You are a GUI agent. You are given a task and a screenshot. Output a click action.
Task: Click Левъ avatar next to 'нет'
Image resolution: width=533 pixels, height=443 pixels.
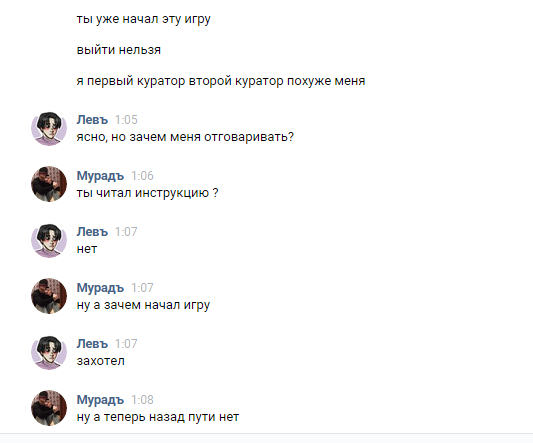(49, 240)
